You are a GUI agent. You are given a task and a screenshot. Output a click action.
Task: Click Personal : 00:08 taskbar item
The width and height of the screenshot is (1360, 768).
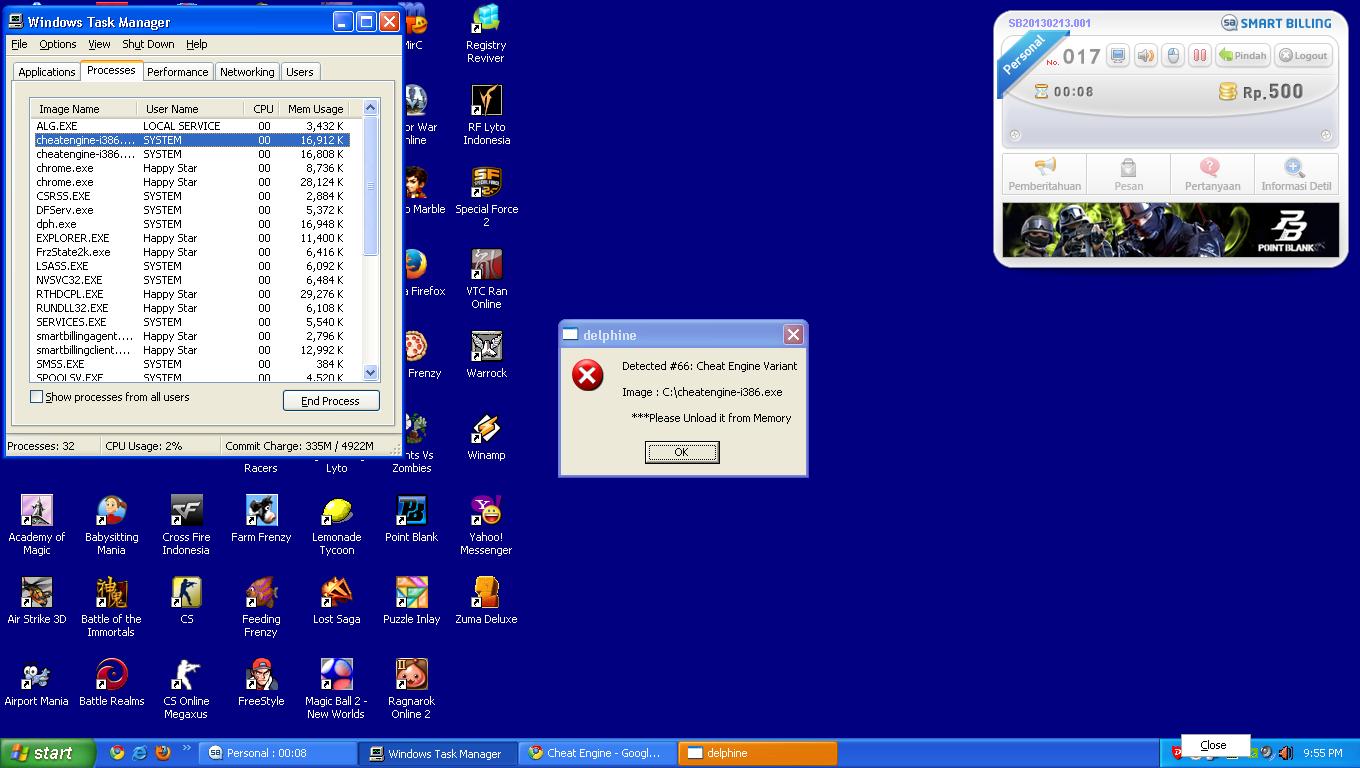278,753
